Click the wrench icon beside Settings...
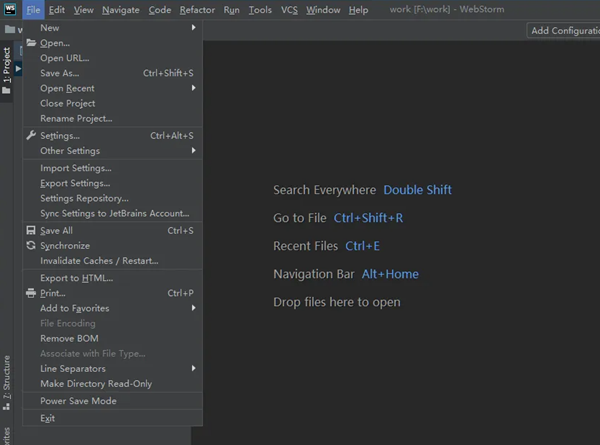The width and height of the screenshot is (600, 445). coord(30,136)
